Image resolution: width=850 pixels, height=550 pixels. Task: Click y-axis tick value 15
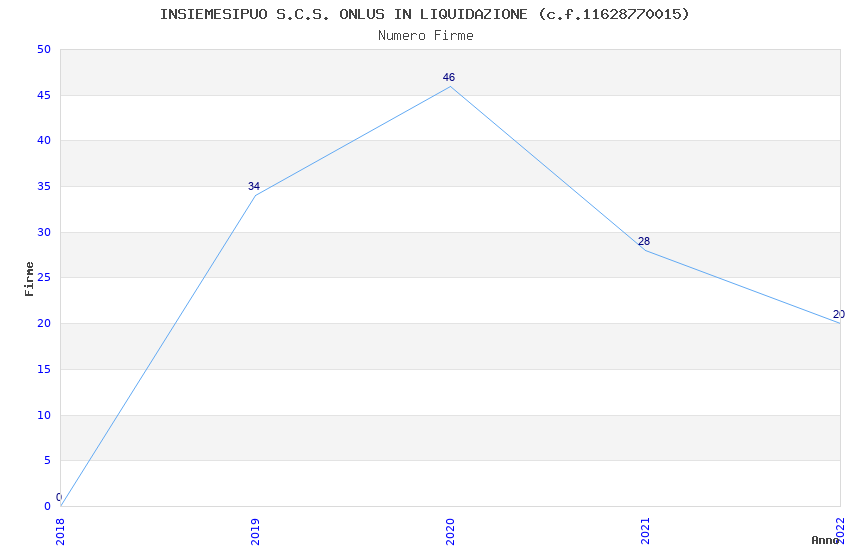44,370
